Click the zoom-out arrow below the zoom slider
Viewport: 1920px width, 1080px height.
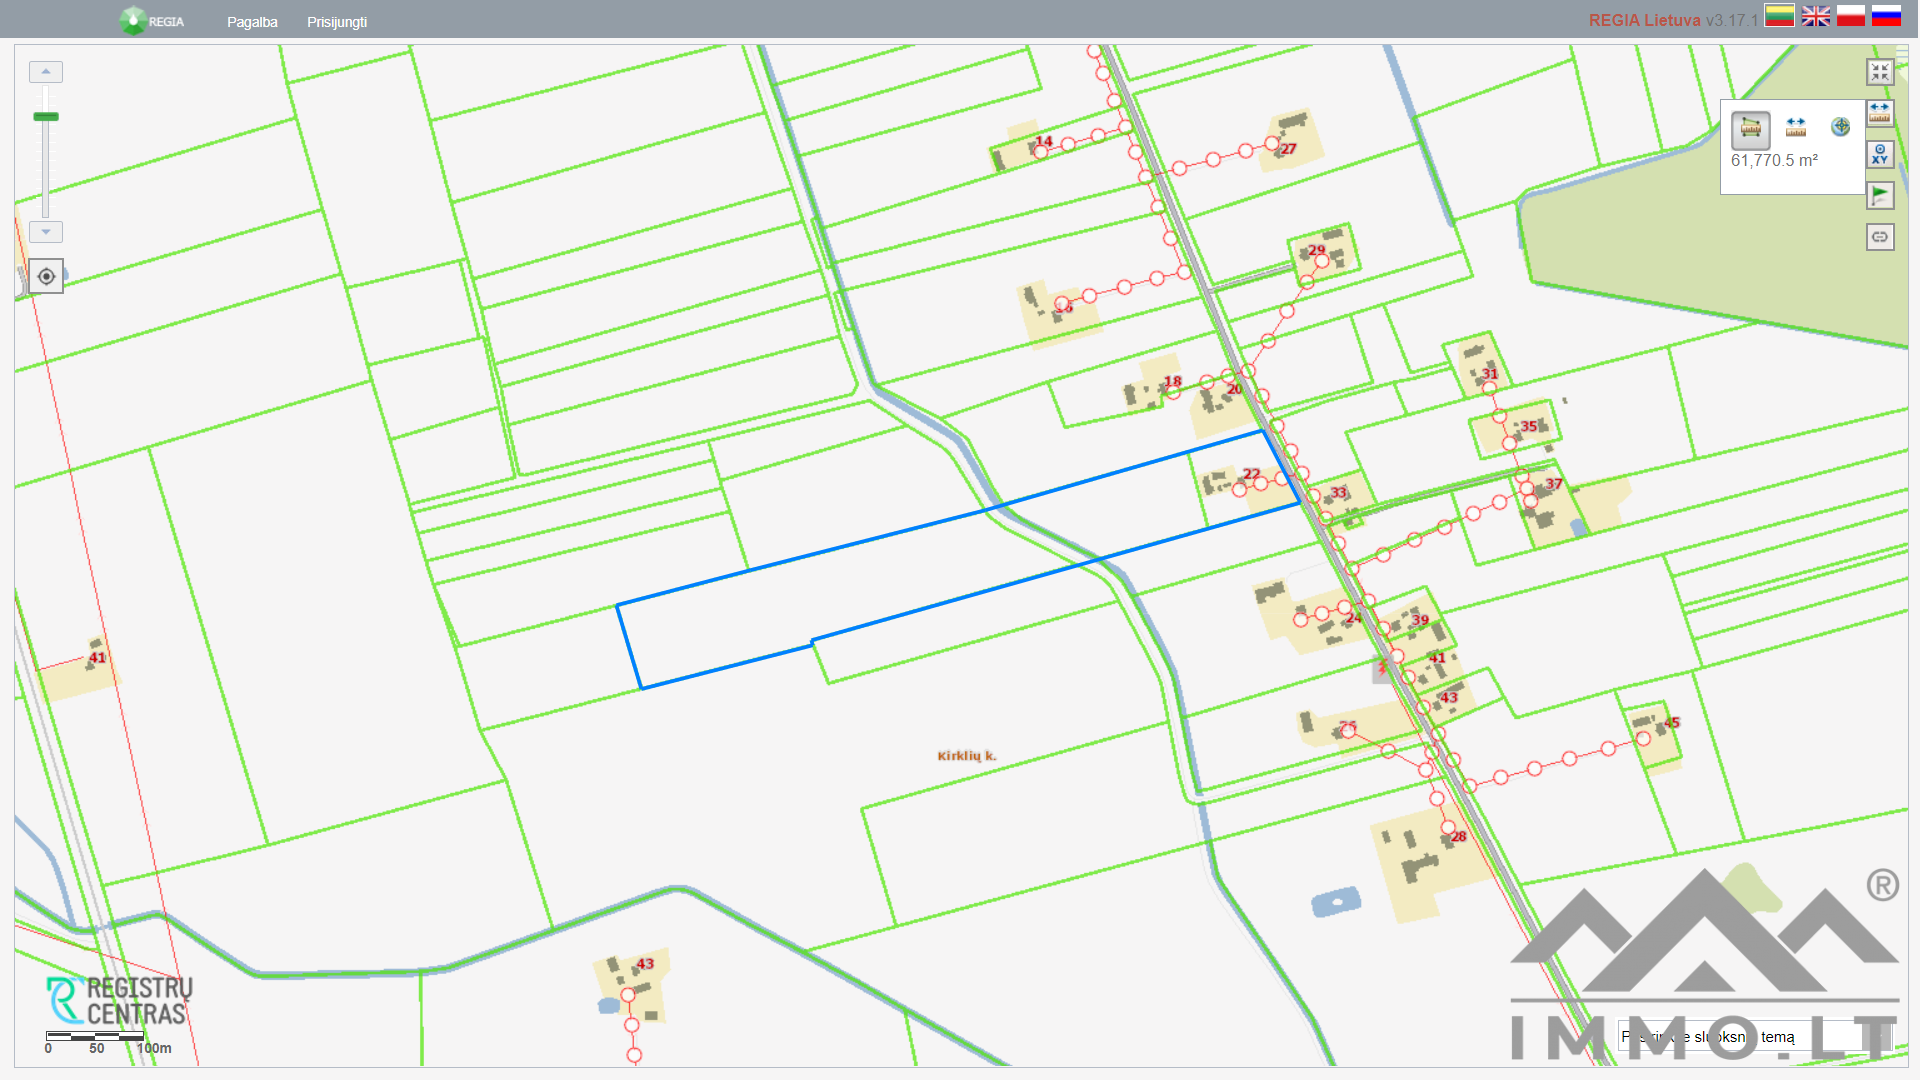point(46,232)
